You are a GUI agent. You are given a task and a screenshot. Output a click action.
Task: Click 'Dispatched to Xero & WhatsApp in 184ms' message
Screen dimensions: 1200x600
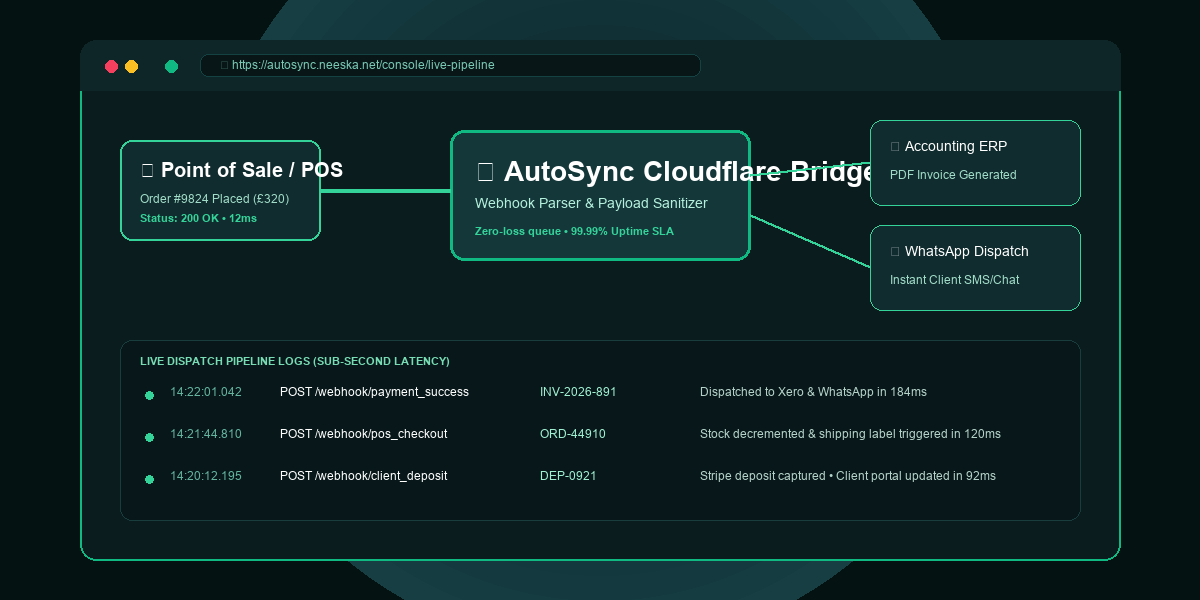pos(813,392)
